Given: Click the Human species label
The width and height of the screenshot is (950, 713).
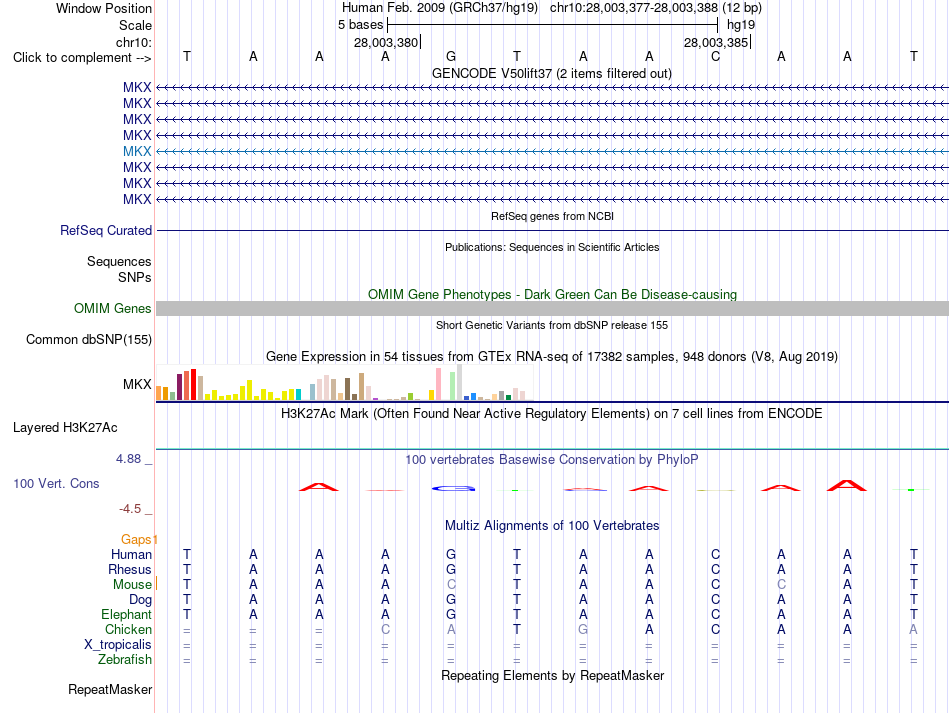Looking at the screenshot, I should [x=131, y=554].
